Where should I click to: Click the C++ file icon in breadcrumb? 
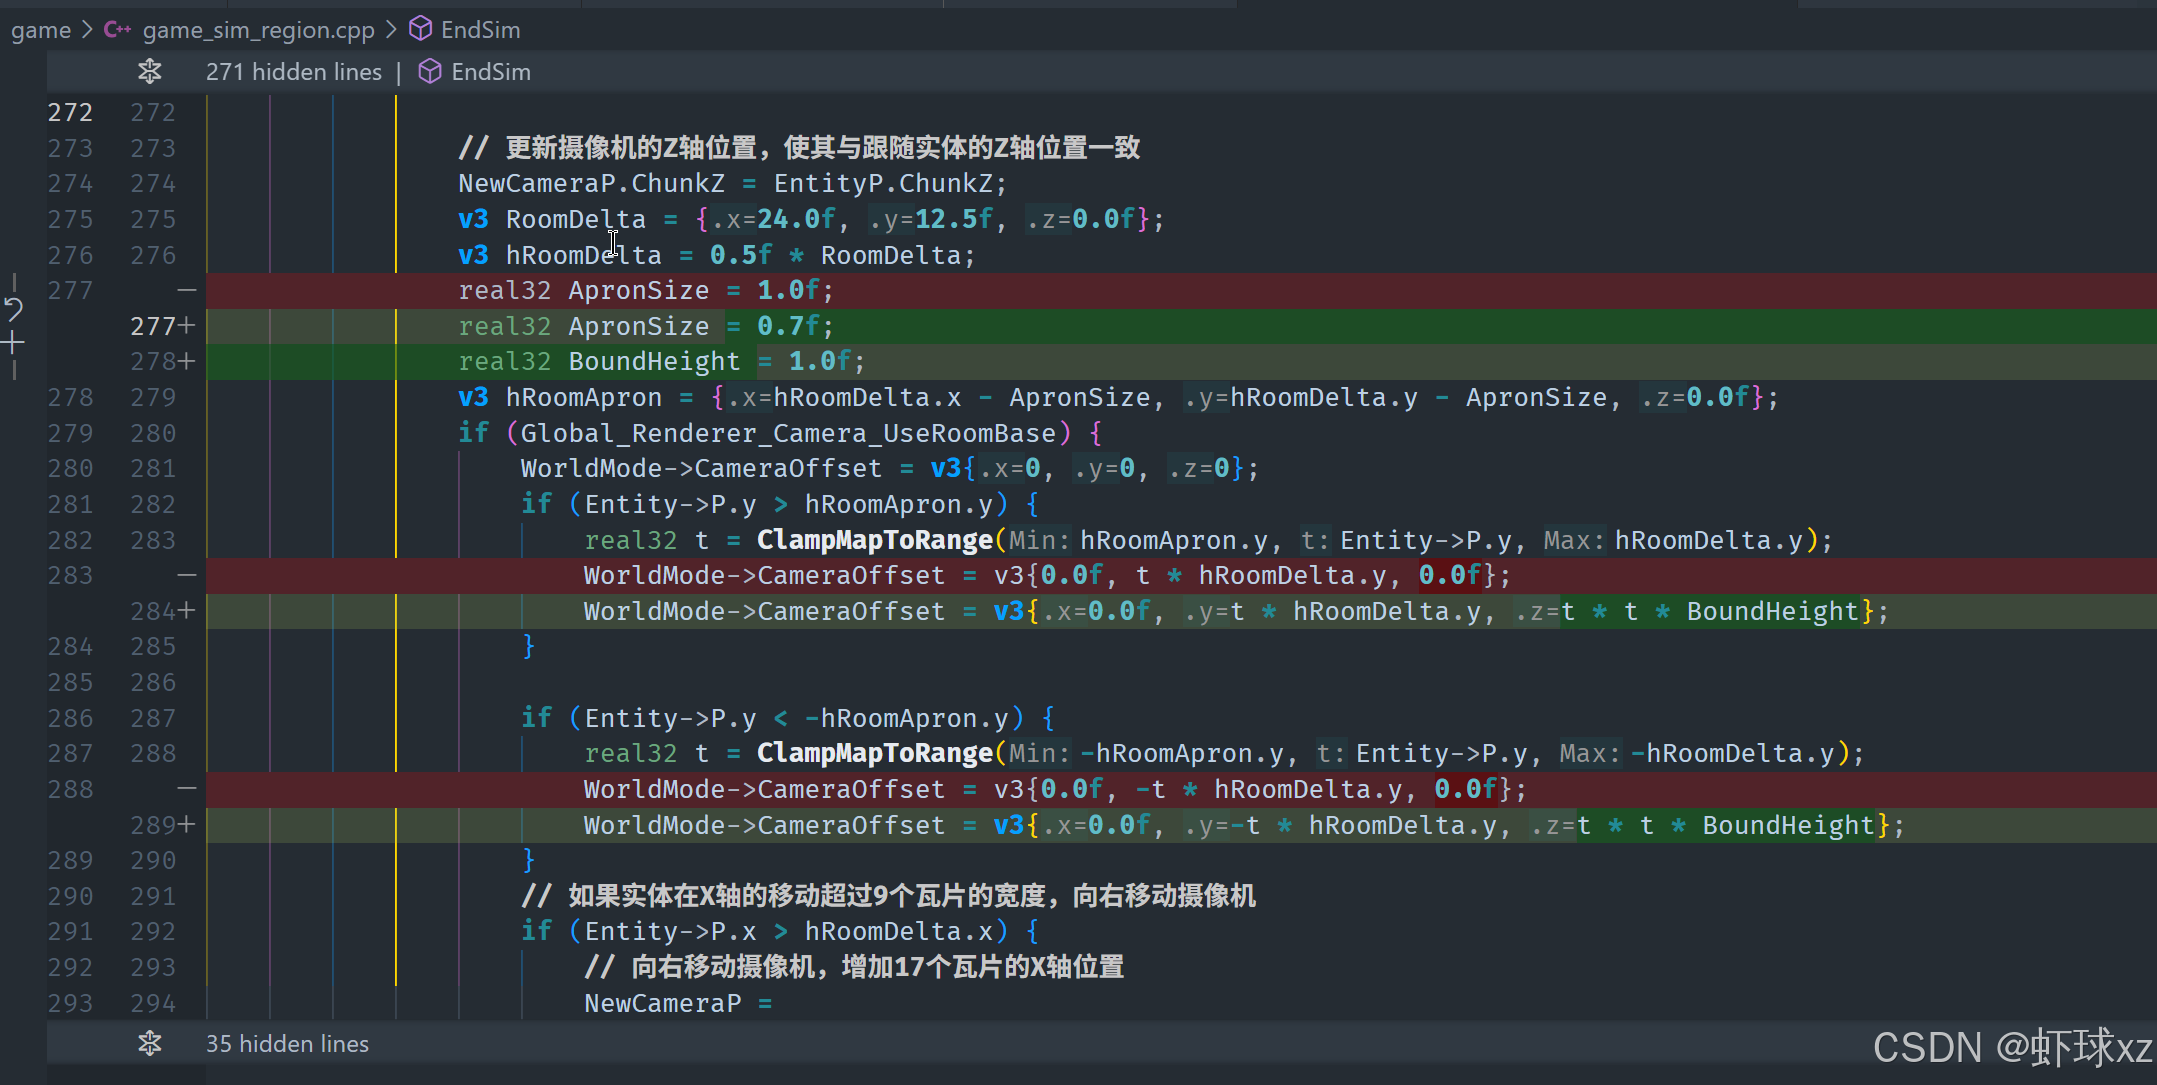(117, 29)
